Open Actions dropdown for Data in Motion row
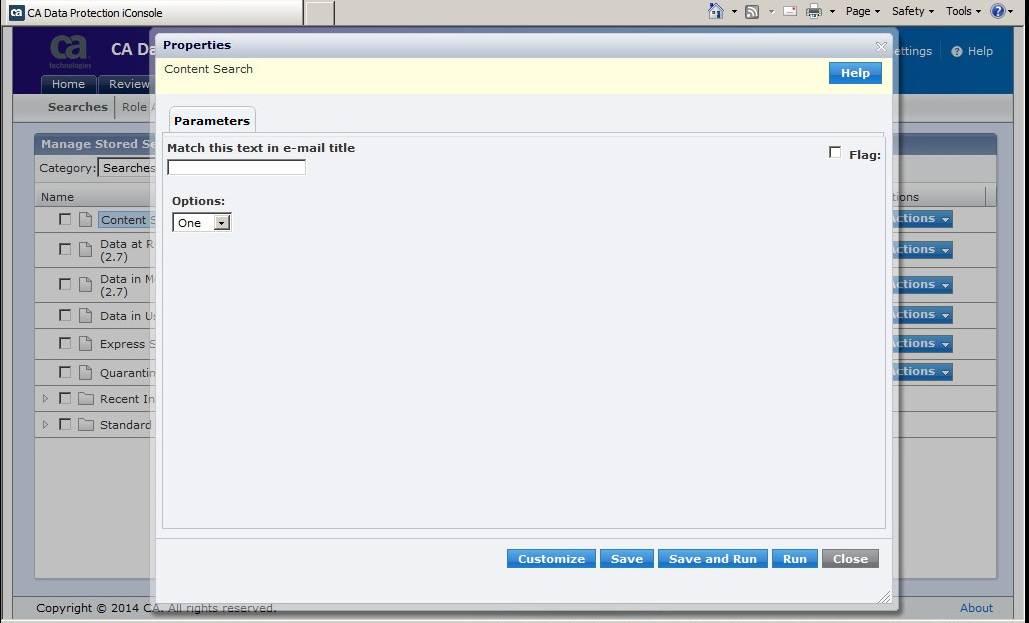Image resolution: width=1029 pixels, height=623 pixels. 921,284
